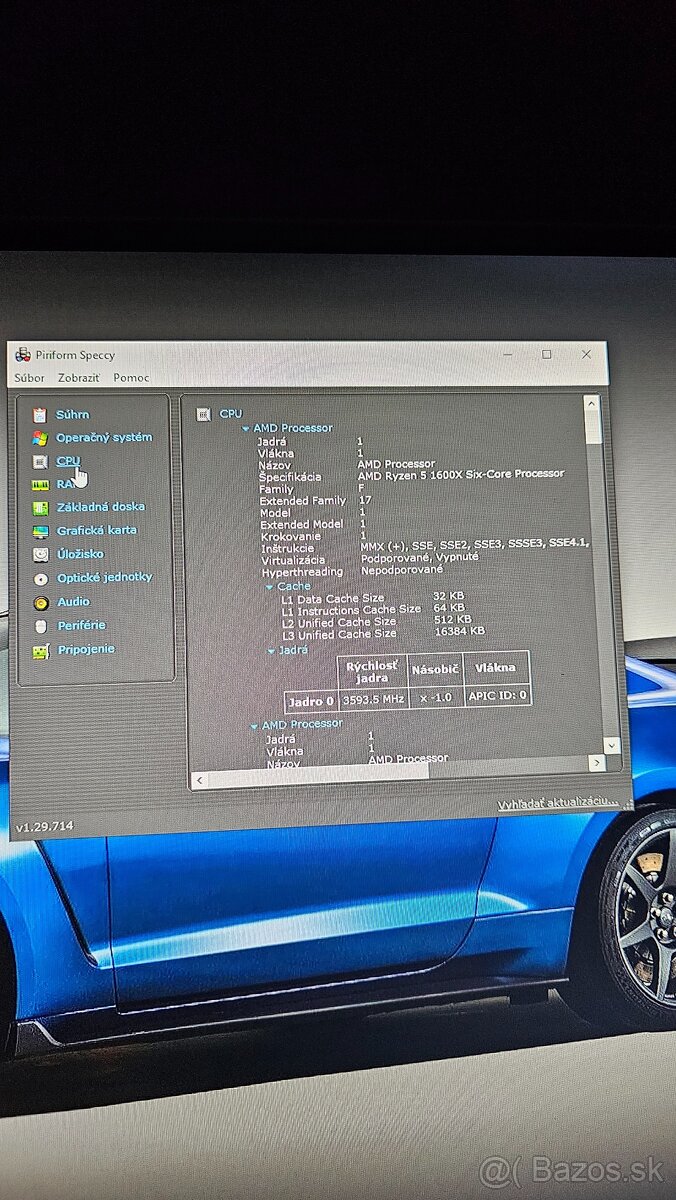The image size is (676, 1200).
Task: Maximize the Piriform Speccy window
Action: (547, 354)
